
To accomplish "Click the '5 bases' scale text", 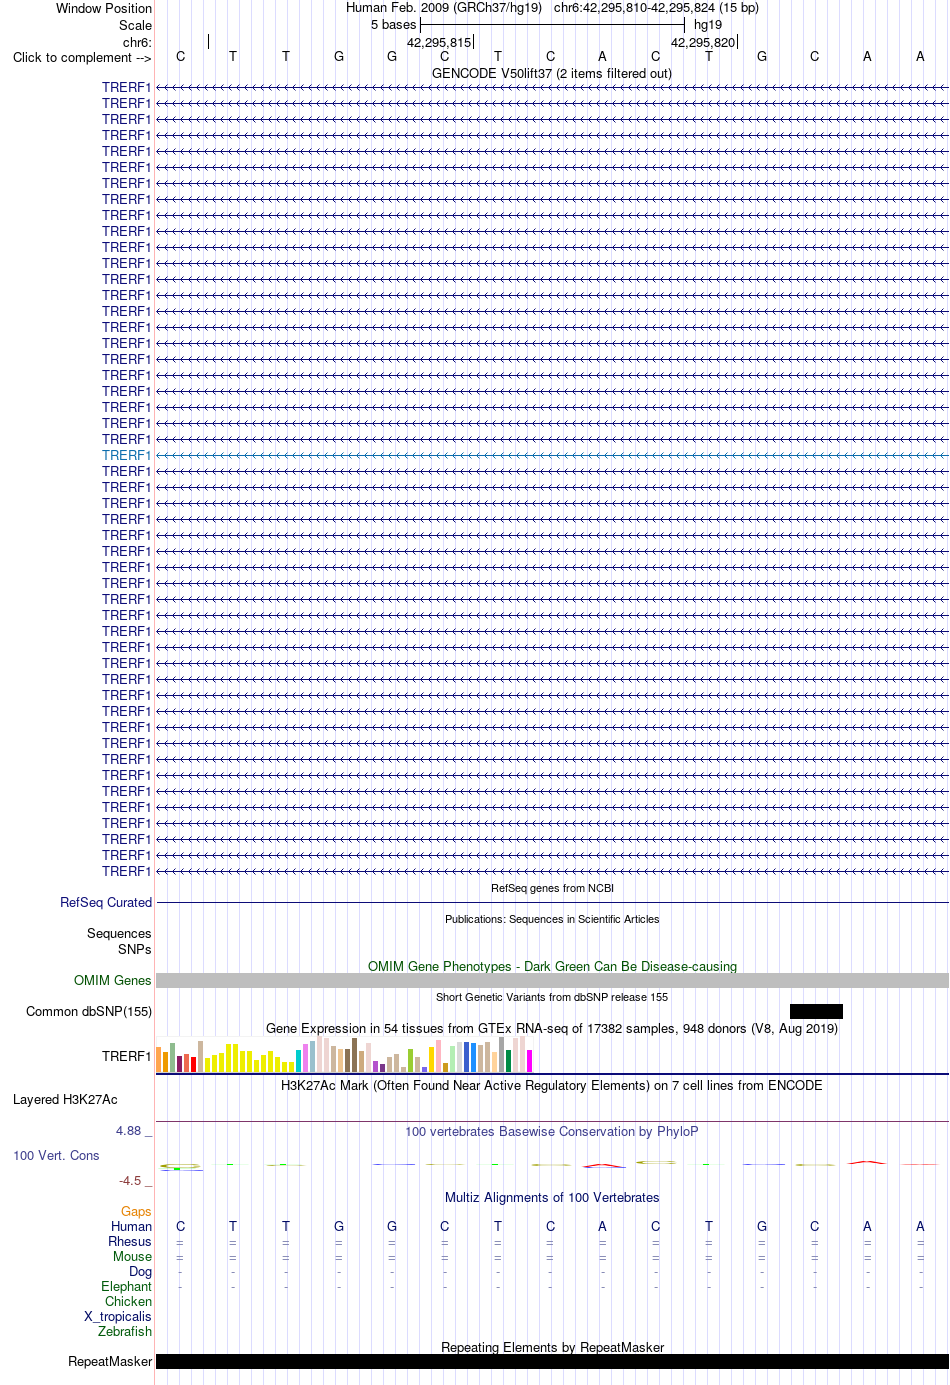I will [393, 24].
